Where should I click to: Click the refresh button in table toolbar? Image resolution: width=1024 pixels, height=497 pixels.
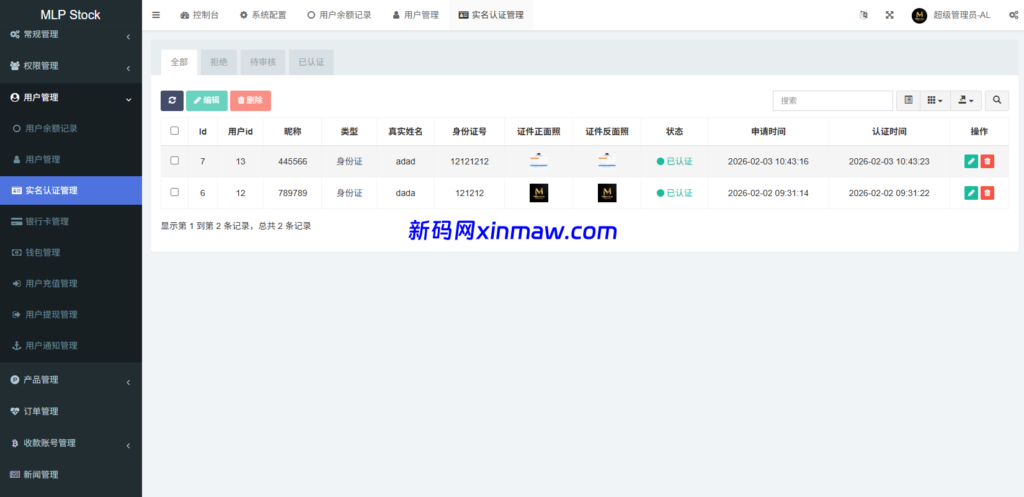point(172,101)
